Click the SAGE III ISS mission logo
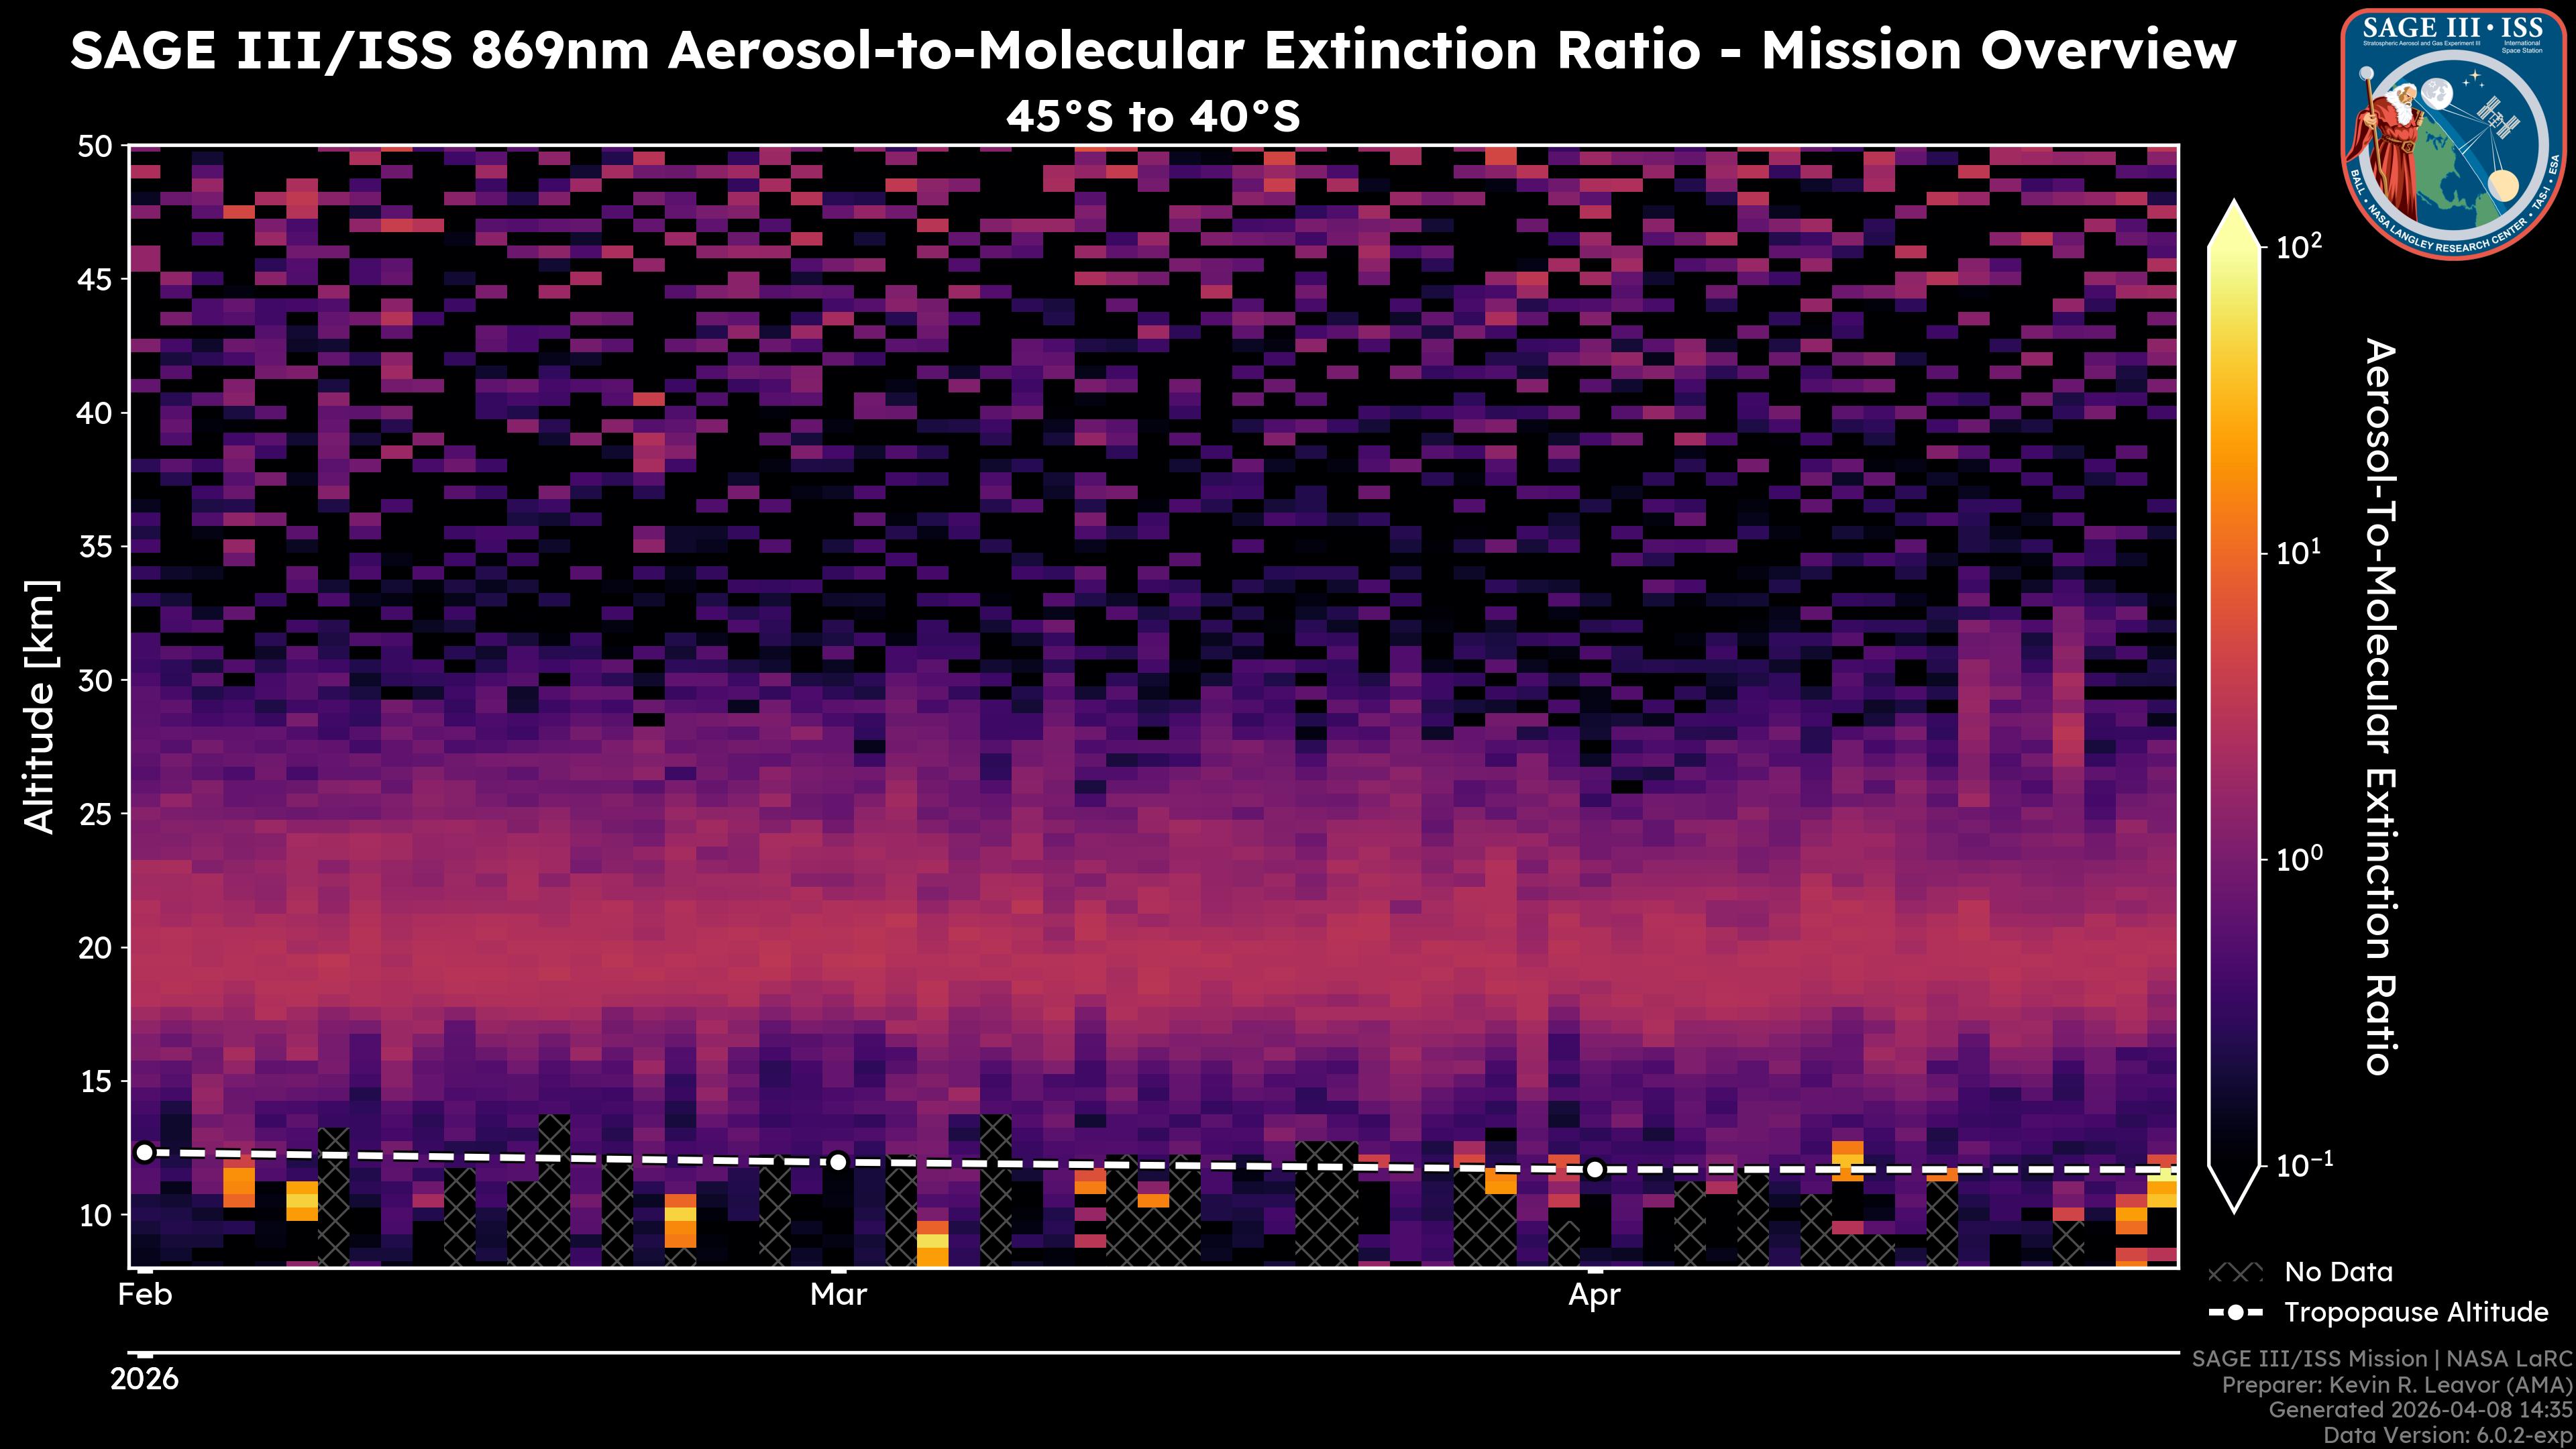 coord(2453,133)
